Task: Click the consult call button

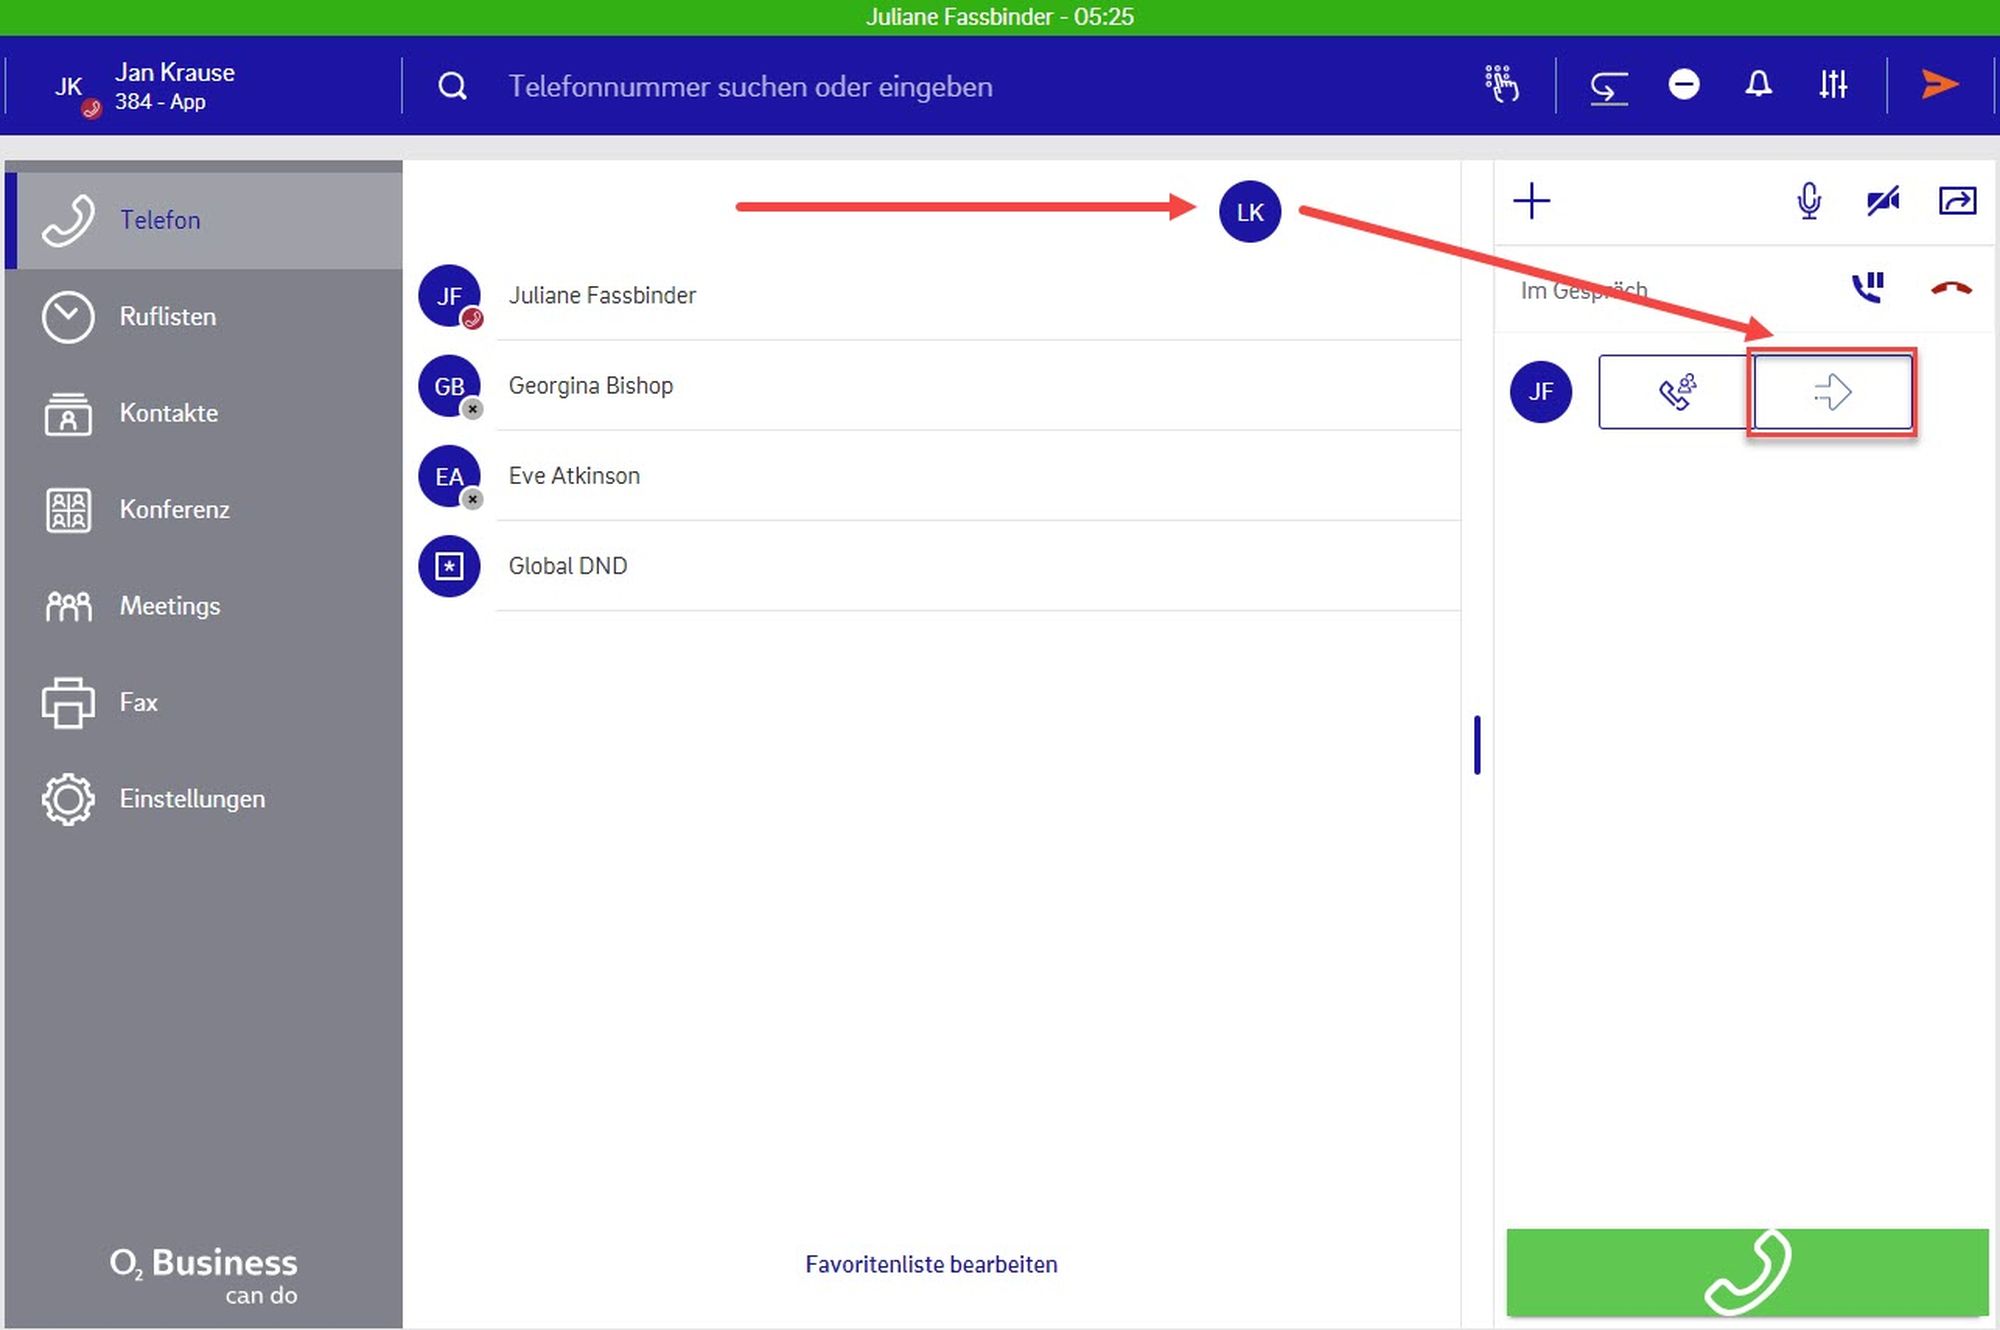Action: [x=1677, y=392]
